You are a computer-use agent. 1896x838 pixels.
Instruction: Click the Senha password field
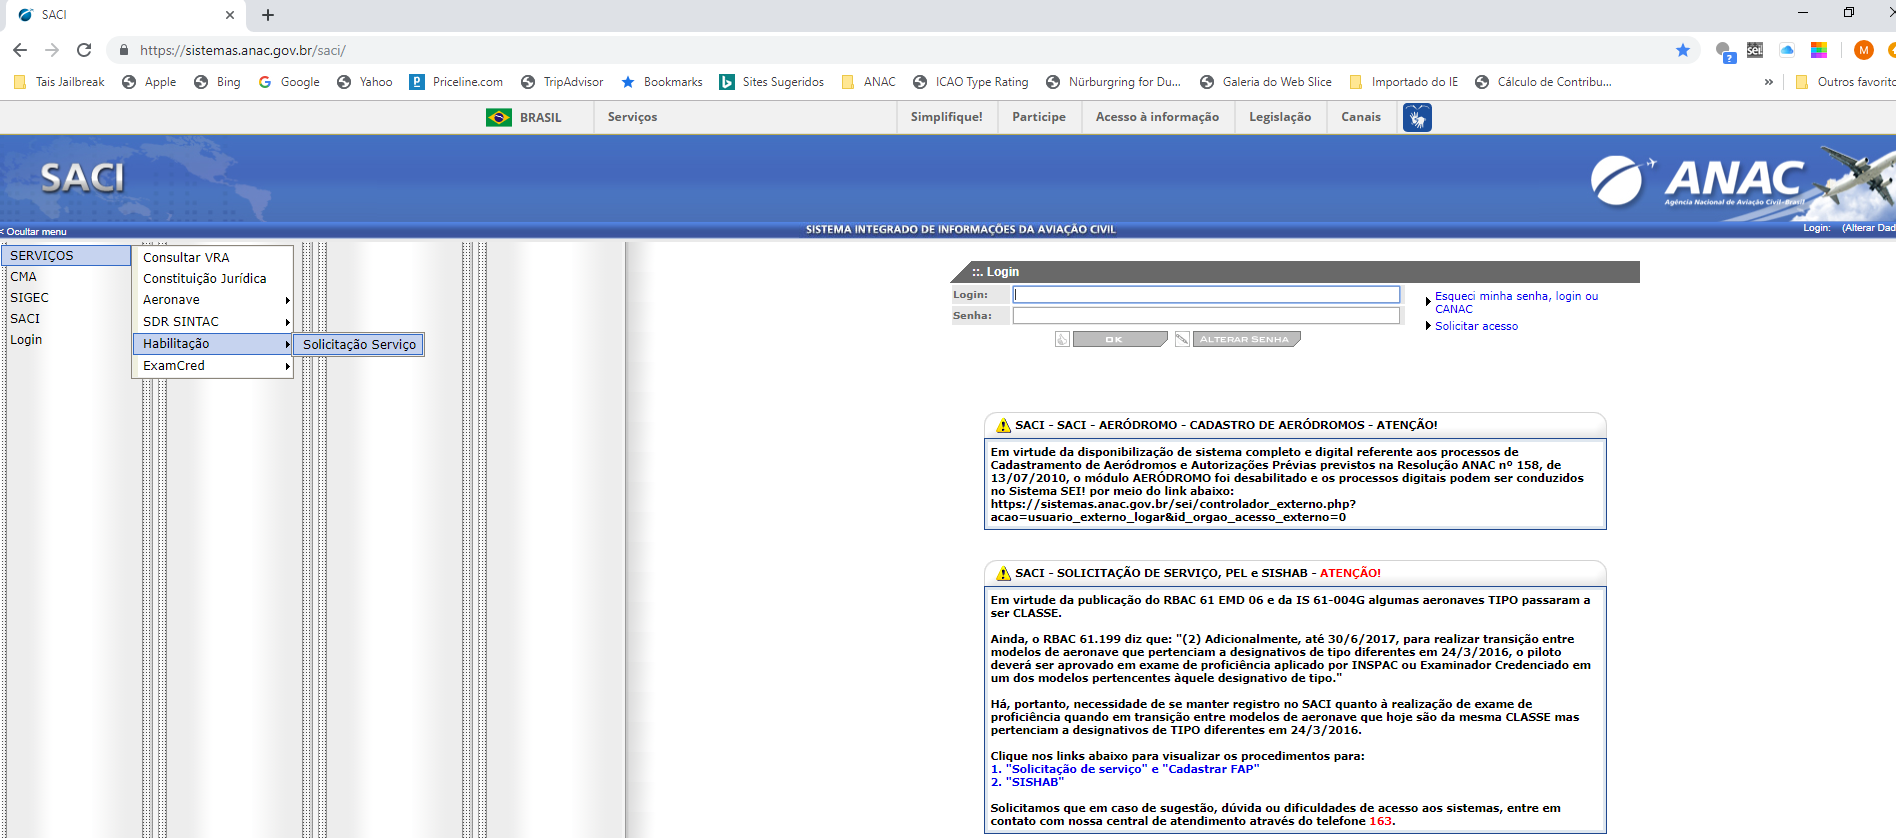pos(1206,316)
